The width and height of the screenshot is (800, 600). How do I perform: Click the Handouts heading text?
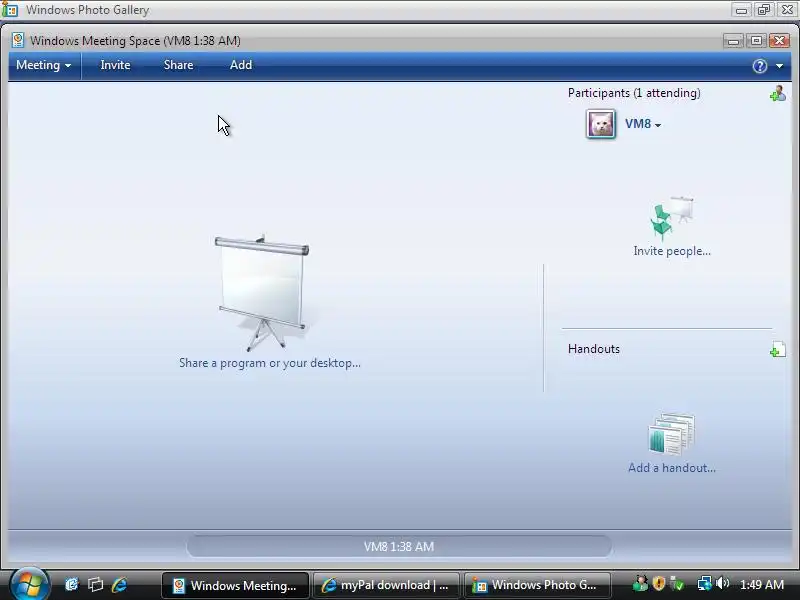click(594, 349)
